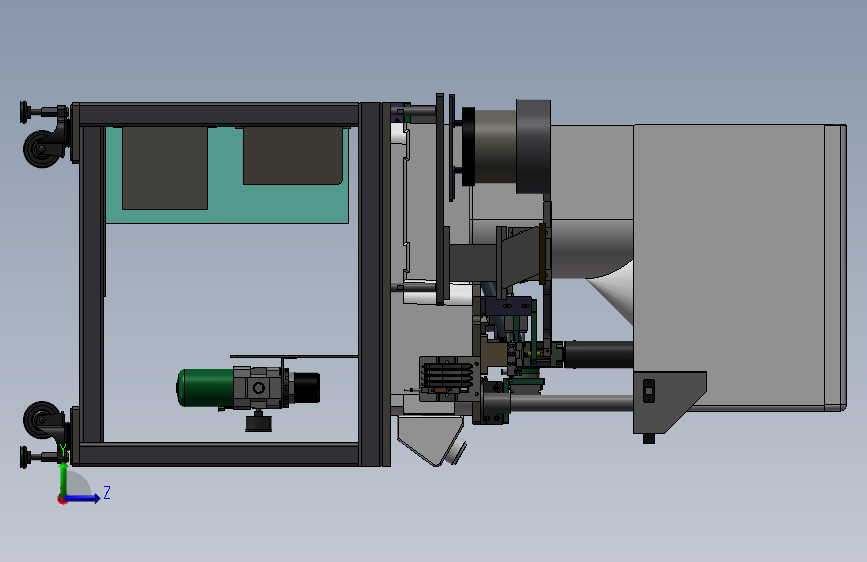Pick the upper-left caster wheel

point(41,148)
